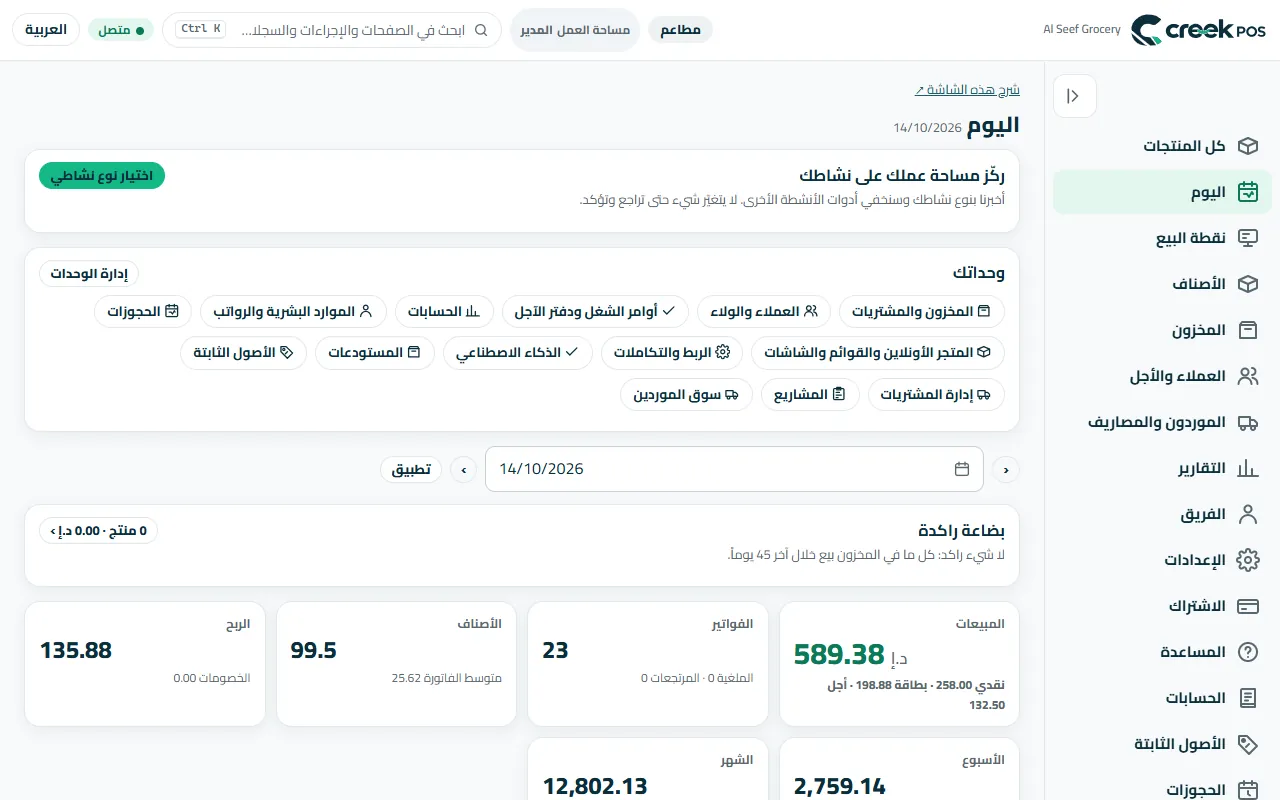
Task: Switch language with the العربية button
Action: (46, 30)
